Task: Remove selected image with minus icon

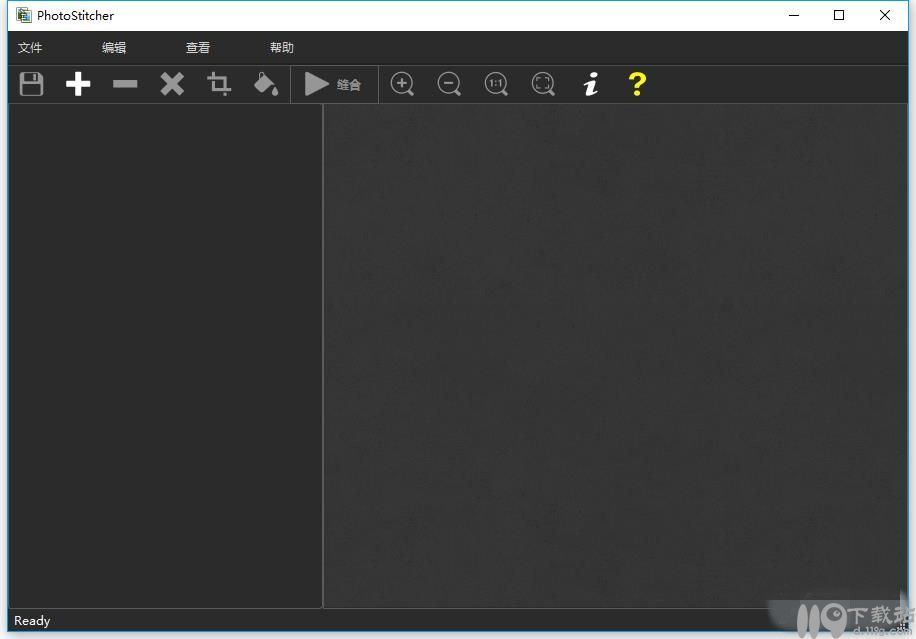Action: tap(125, 84)
